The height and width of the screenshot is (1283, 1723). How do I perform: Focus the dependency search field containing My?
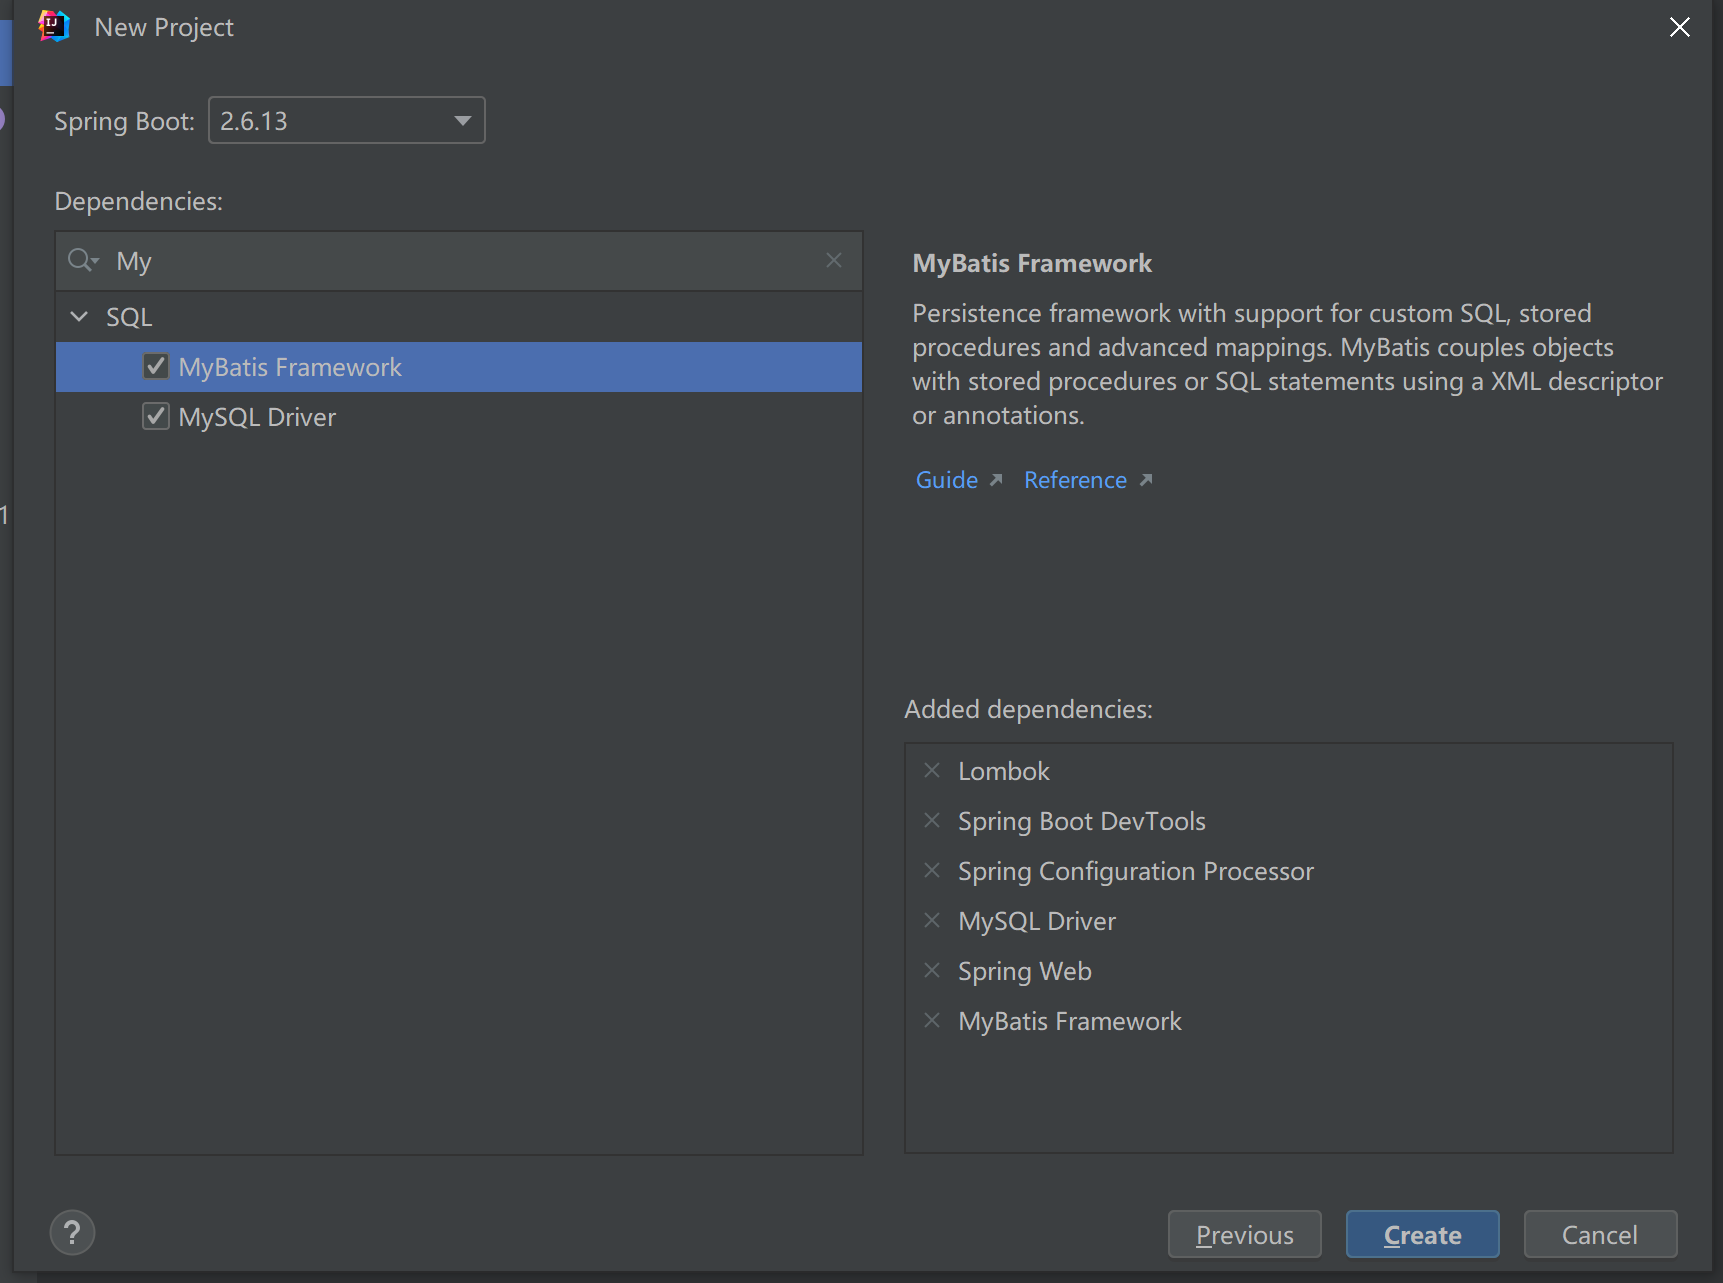tap(459, 261)
